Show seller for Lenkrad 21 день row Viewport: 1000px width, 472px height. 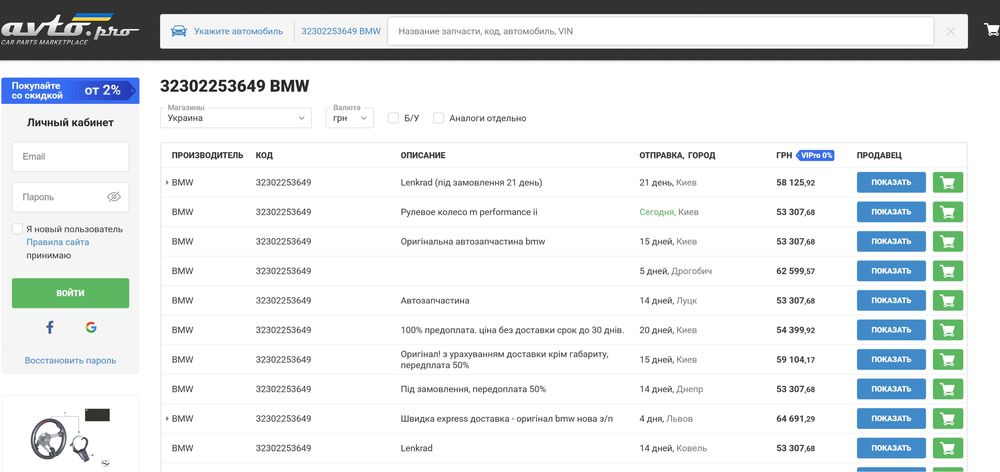tap(891, 182)
